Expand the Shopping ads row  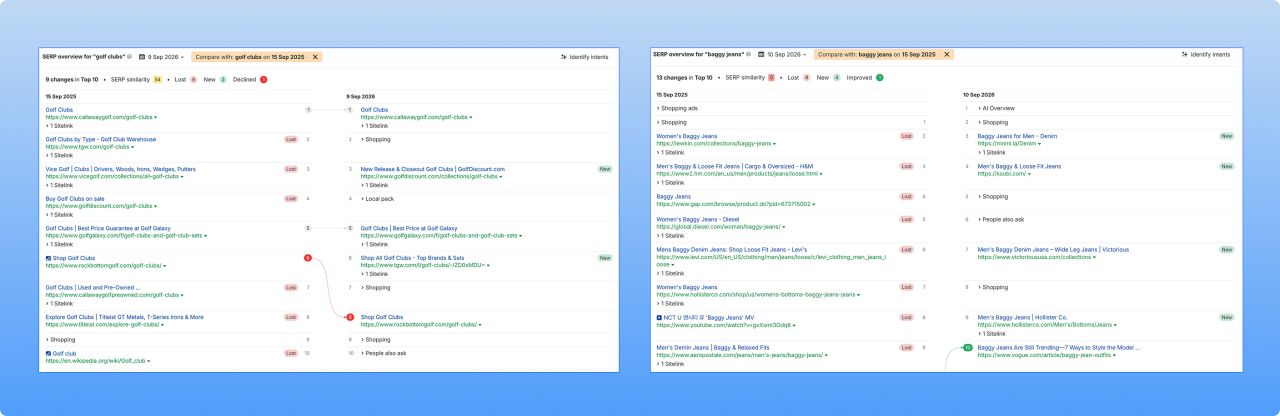coord(677,108)
